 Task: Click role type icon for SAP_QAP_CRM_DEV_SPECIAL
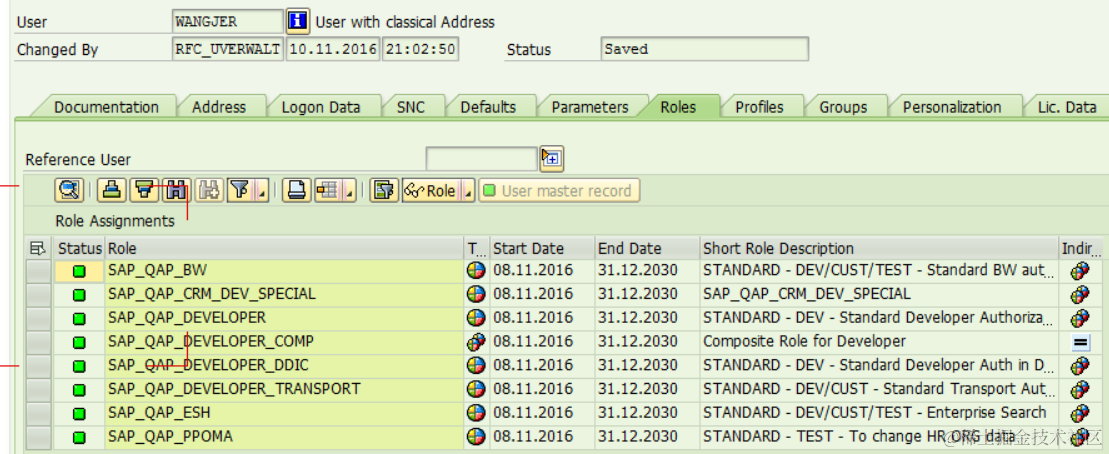[476, 294]
